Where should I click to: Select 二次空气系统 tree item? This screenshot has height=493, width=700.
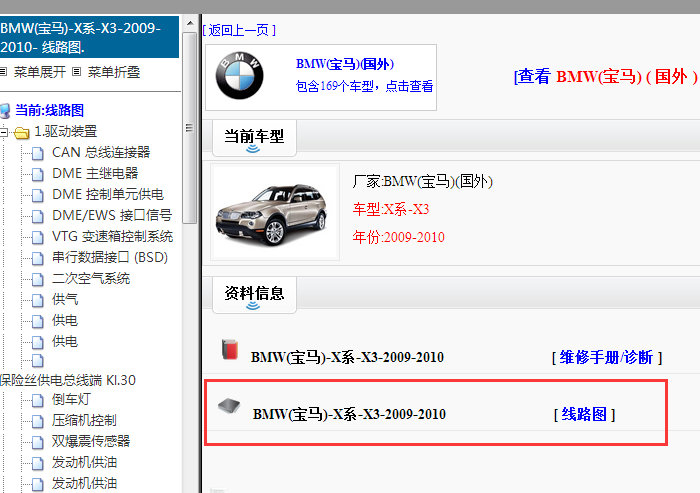(x=91, y=278)
